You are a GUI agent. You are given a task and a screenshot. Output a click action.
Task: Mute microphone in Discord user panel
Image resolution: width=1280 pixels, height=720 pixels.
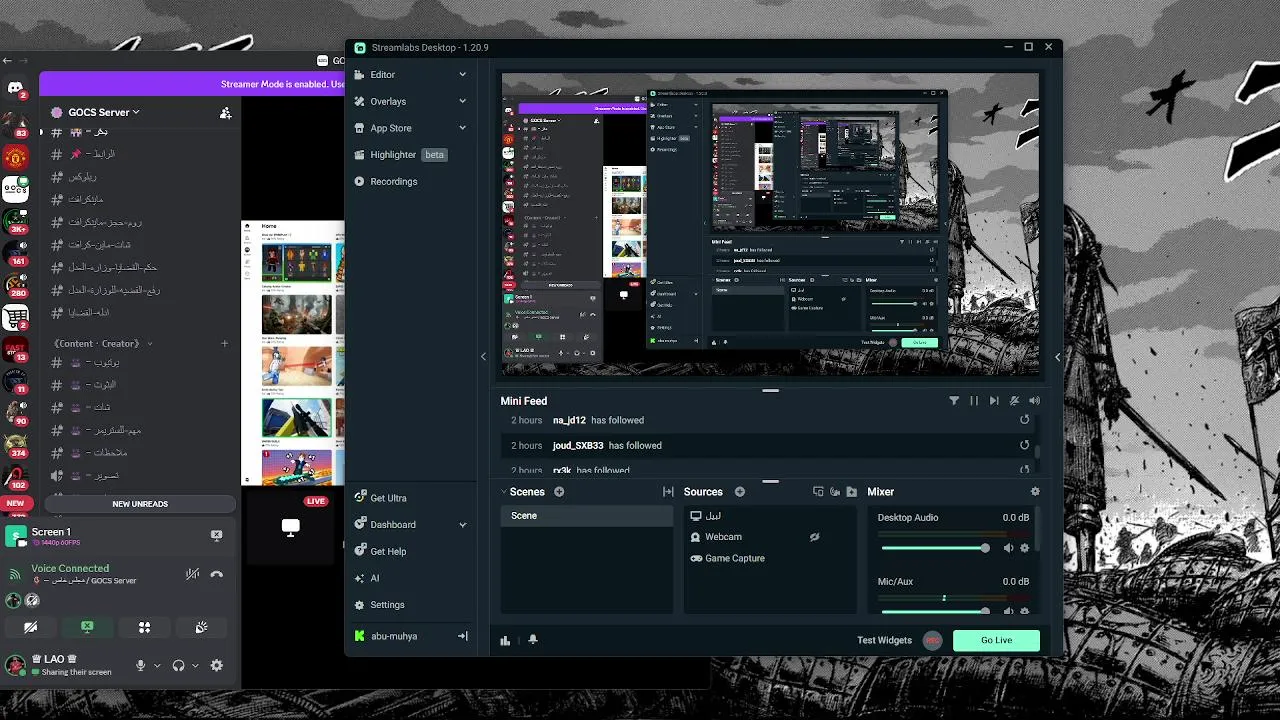pos(141,665)
